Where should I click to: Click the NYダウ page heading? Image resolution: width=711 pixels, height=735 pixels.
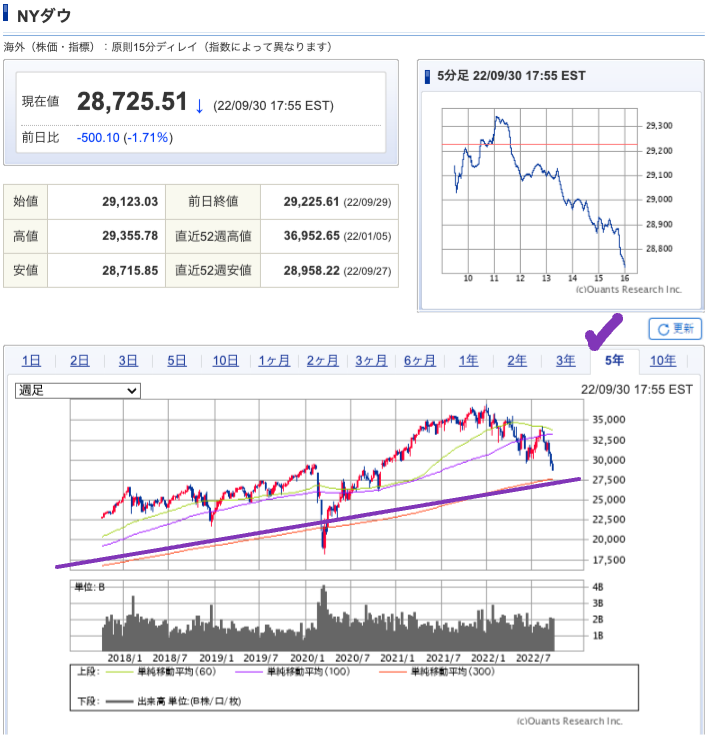tap(44, 16)
